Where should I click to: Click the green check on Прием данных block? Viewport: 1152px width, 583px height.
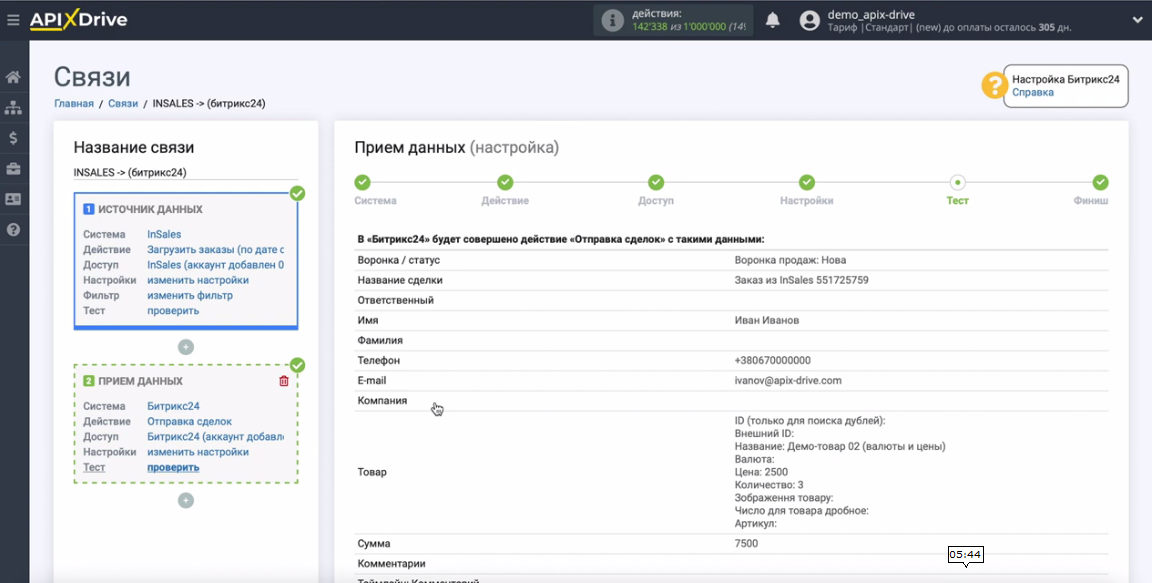tap(298, 365)
